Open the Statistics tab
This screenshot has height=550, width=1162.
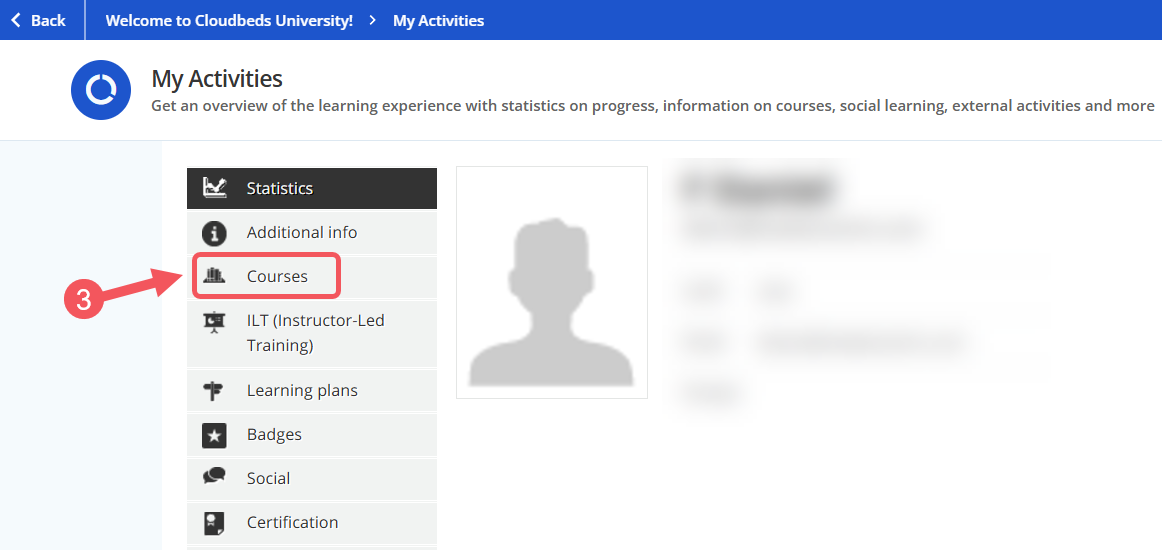coord(280,188)
